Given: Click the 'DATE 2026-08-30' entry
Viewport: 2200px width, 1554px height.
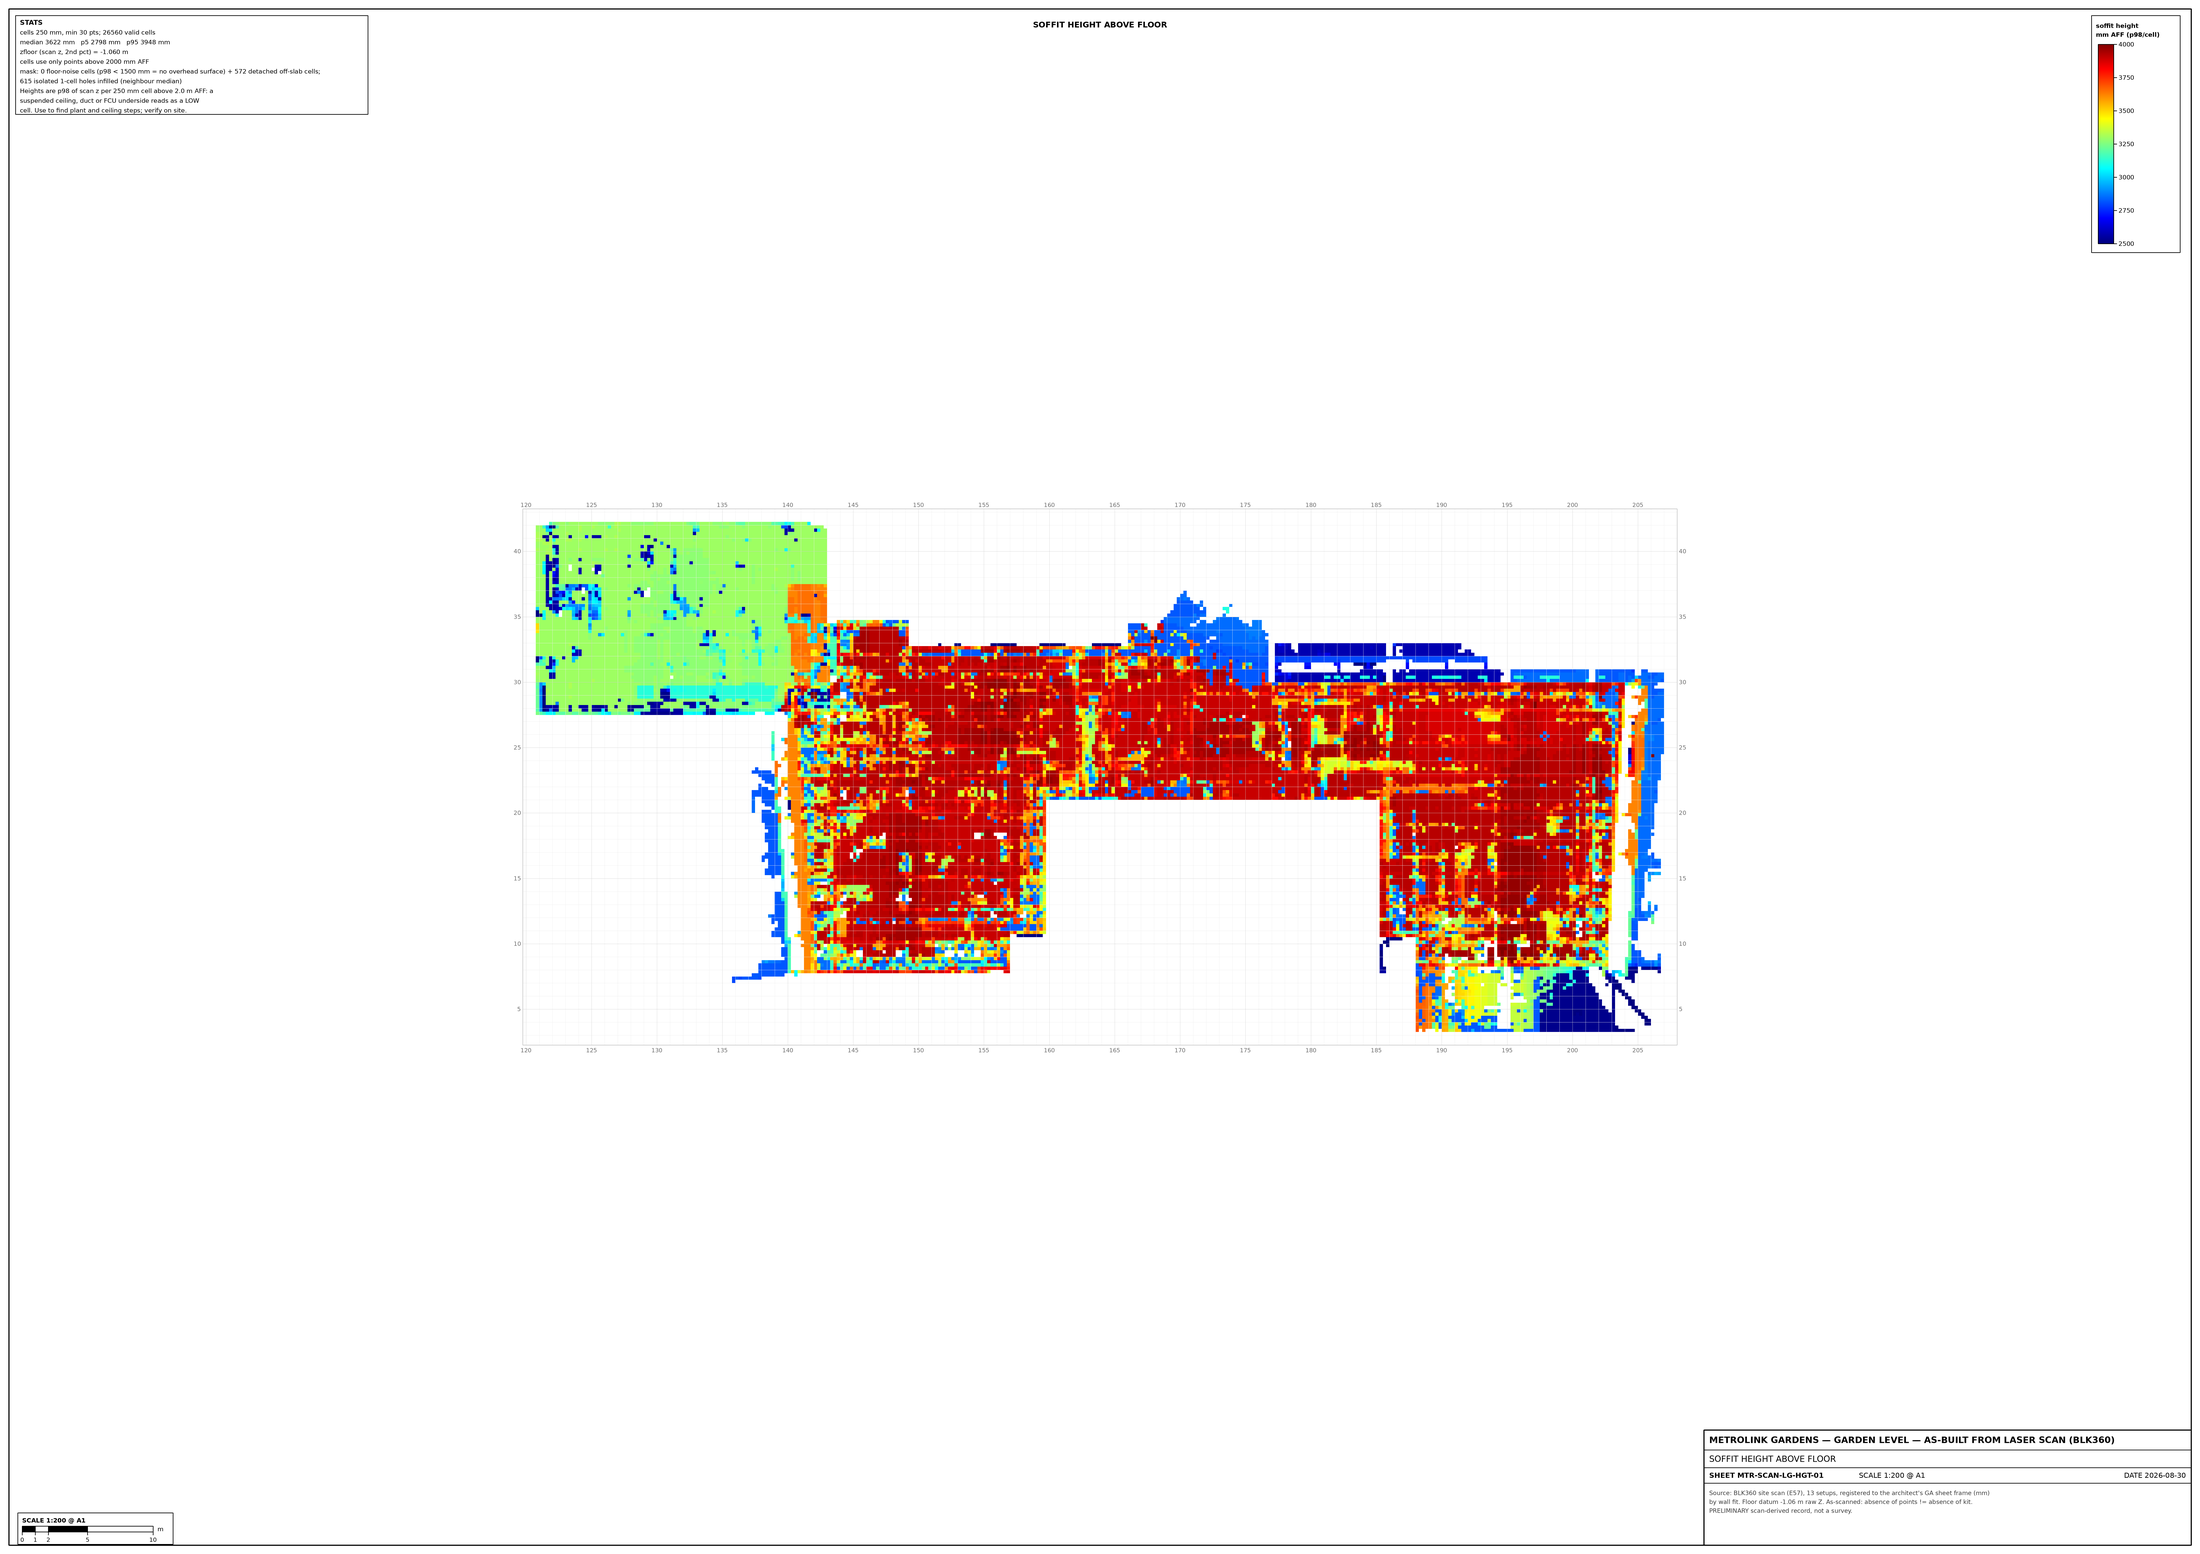Looking at the screenshot, I should click(2154, 1476).
